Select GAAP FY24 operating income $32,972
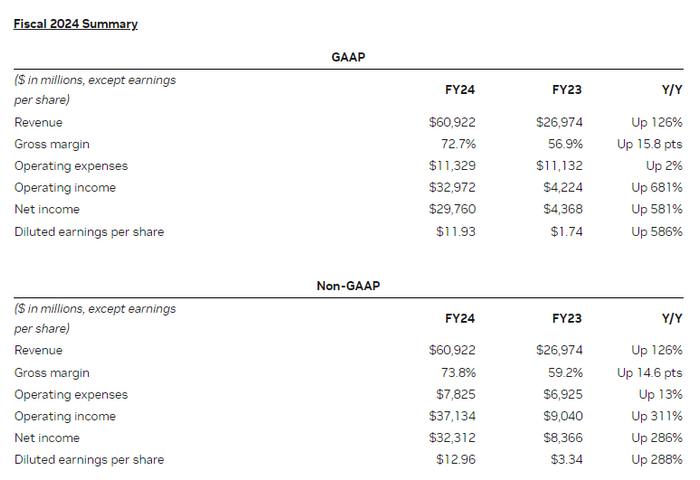 [452, 188]
